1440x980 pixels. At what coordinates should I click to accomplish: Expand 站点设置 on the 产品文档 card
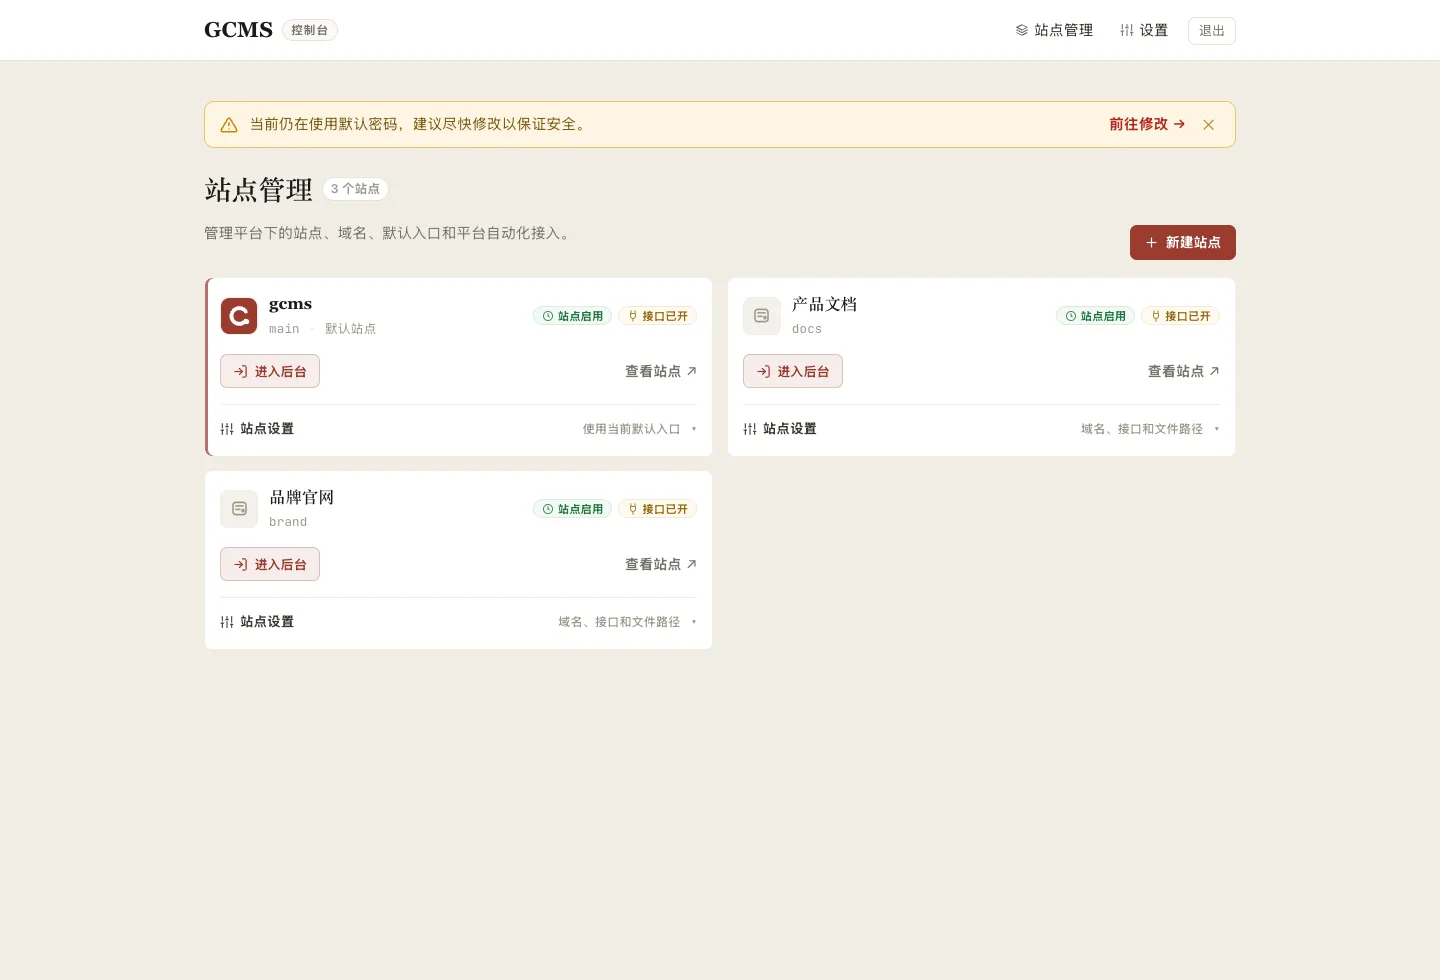tap(981, 429)
